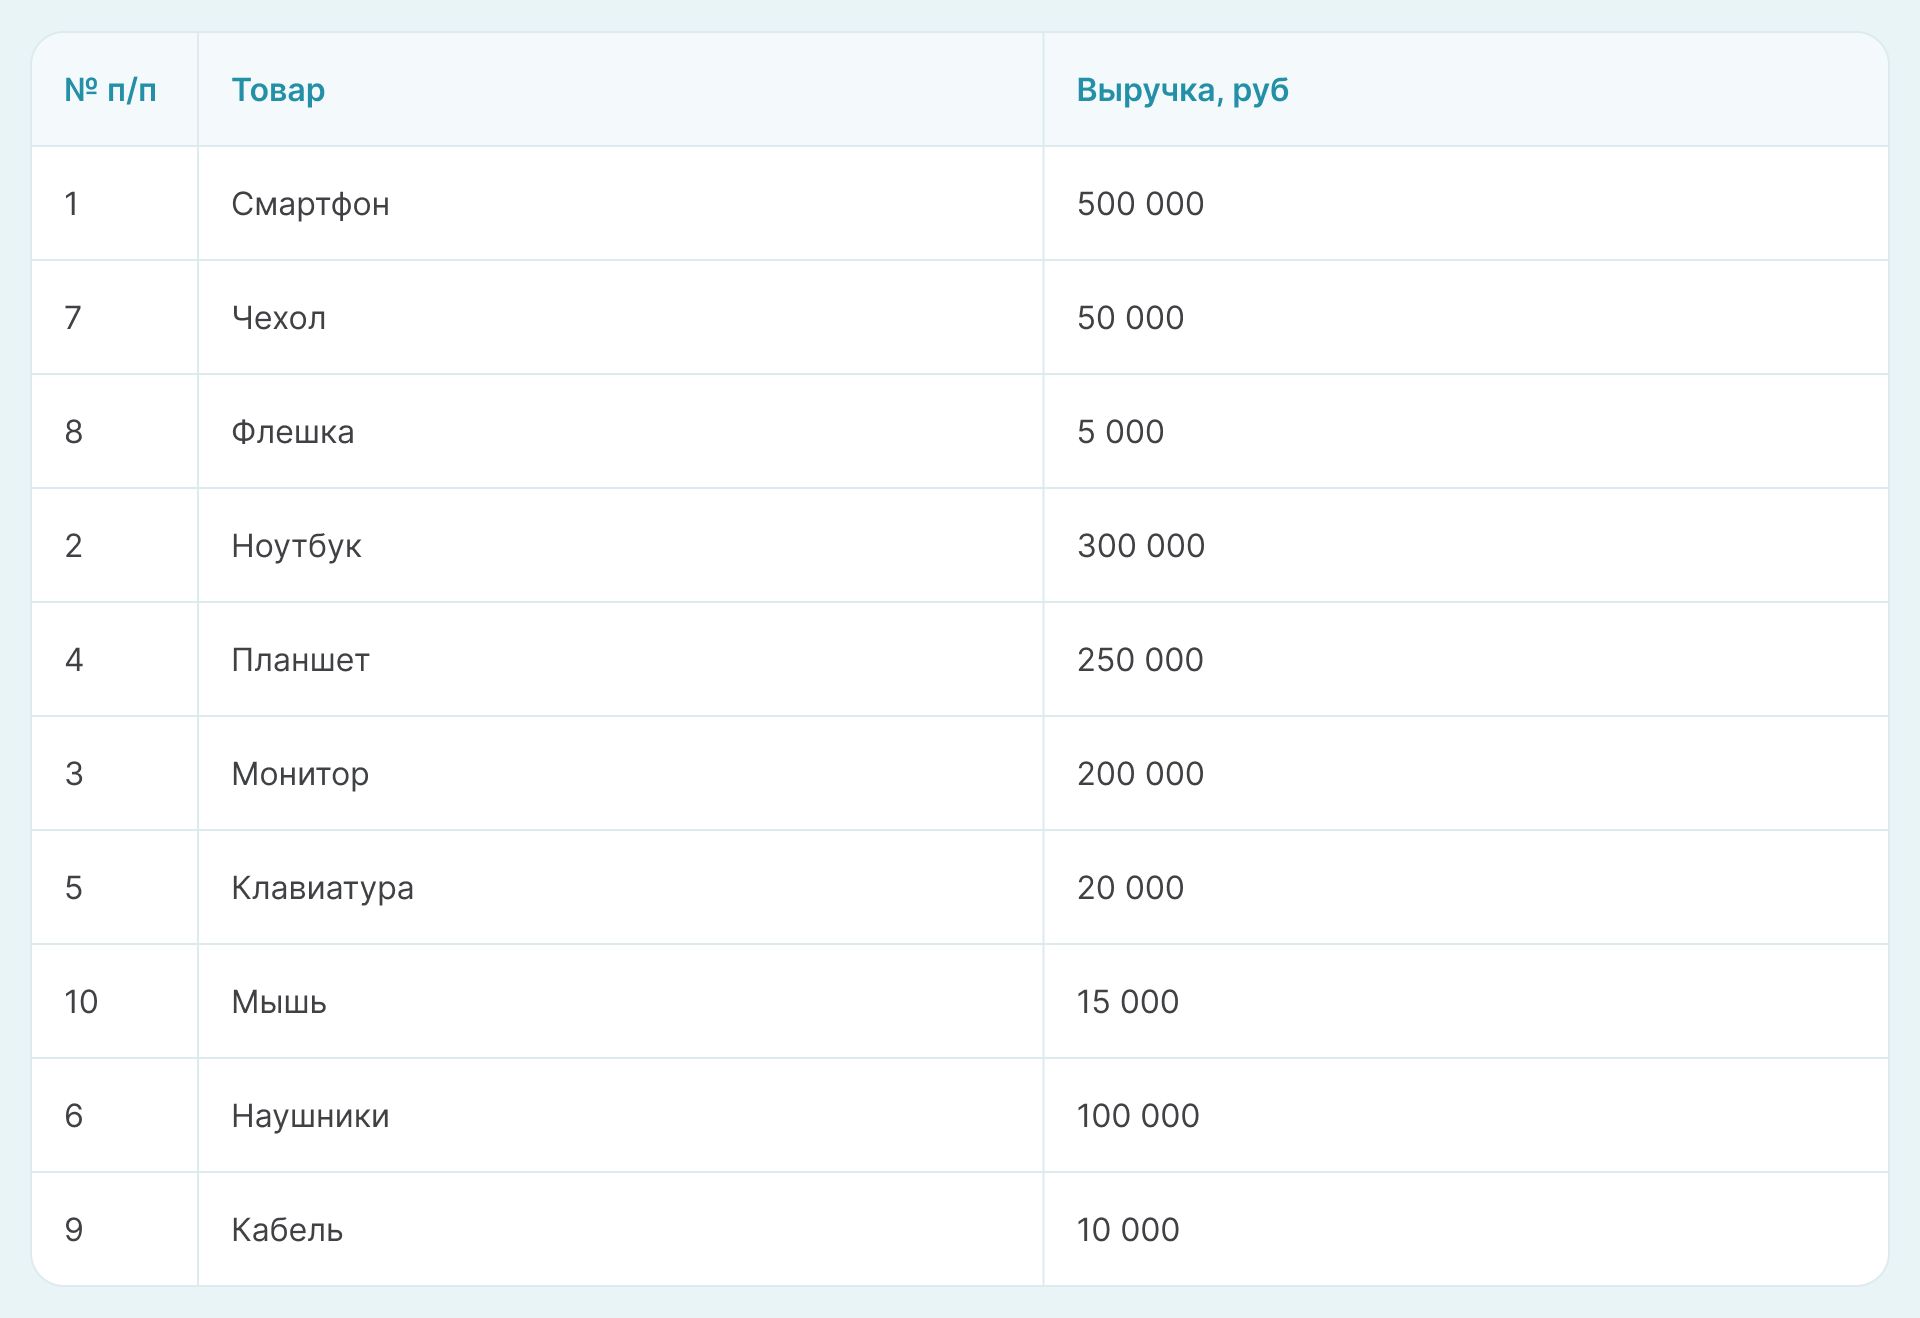
Task: Click the 'Товар' column header
Action: pyautogui.click(x=278, y=90)
